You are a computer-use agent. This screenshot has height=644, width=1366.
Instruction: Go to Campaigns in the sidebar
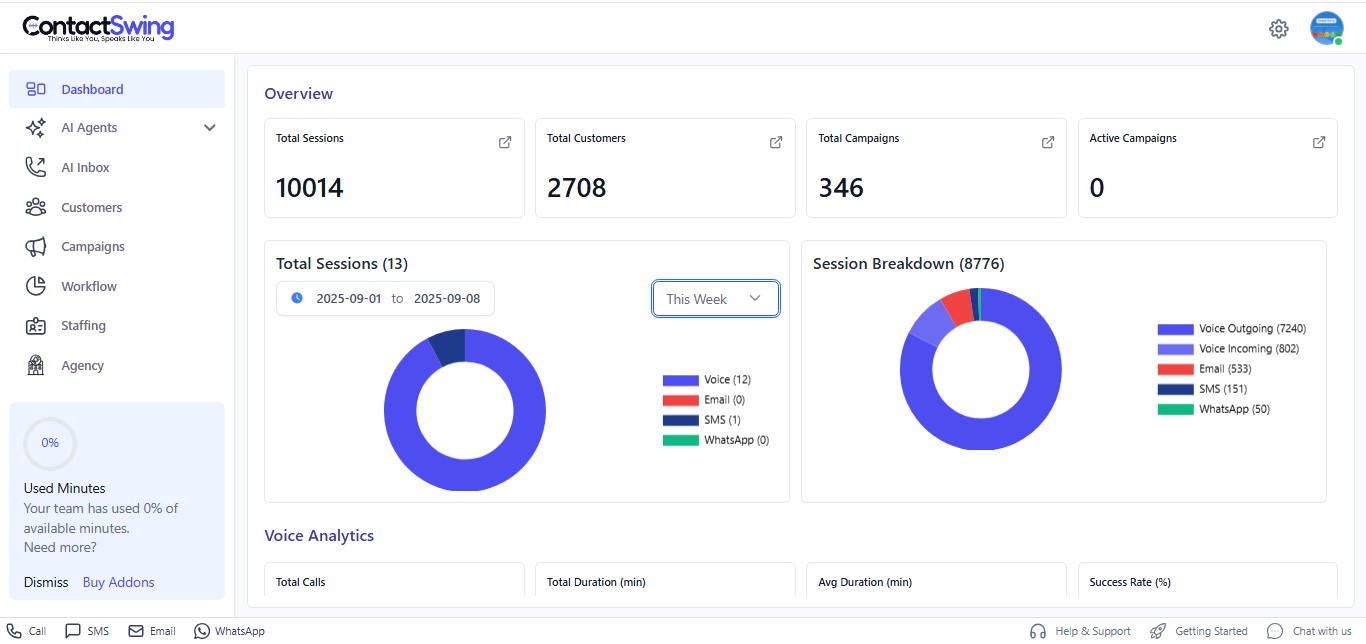tap(92, 247)
